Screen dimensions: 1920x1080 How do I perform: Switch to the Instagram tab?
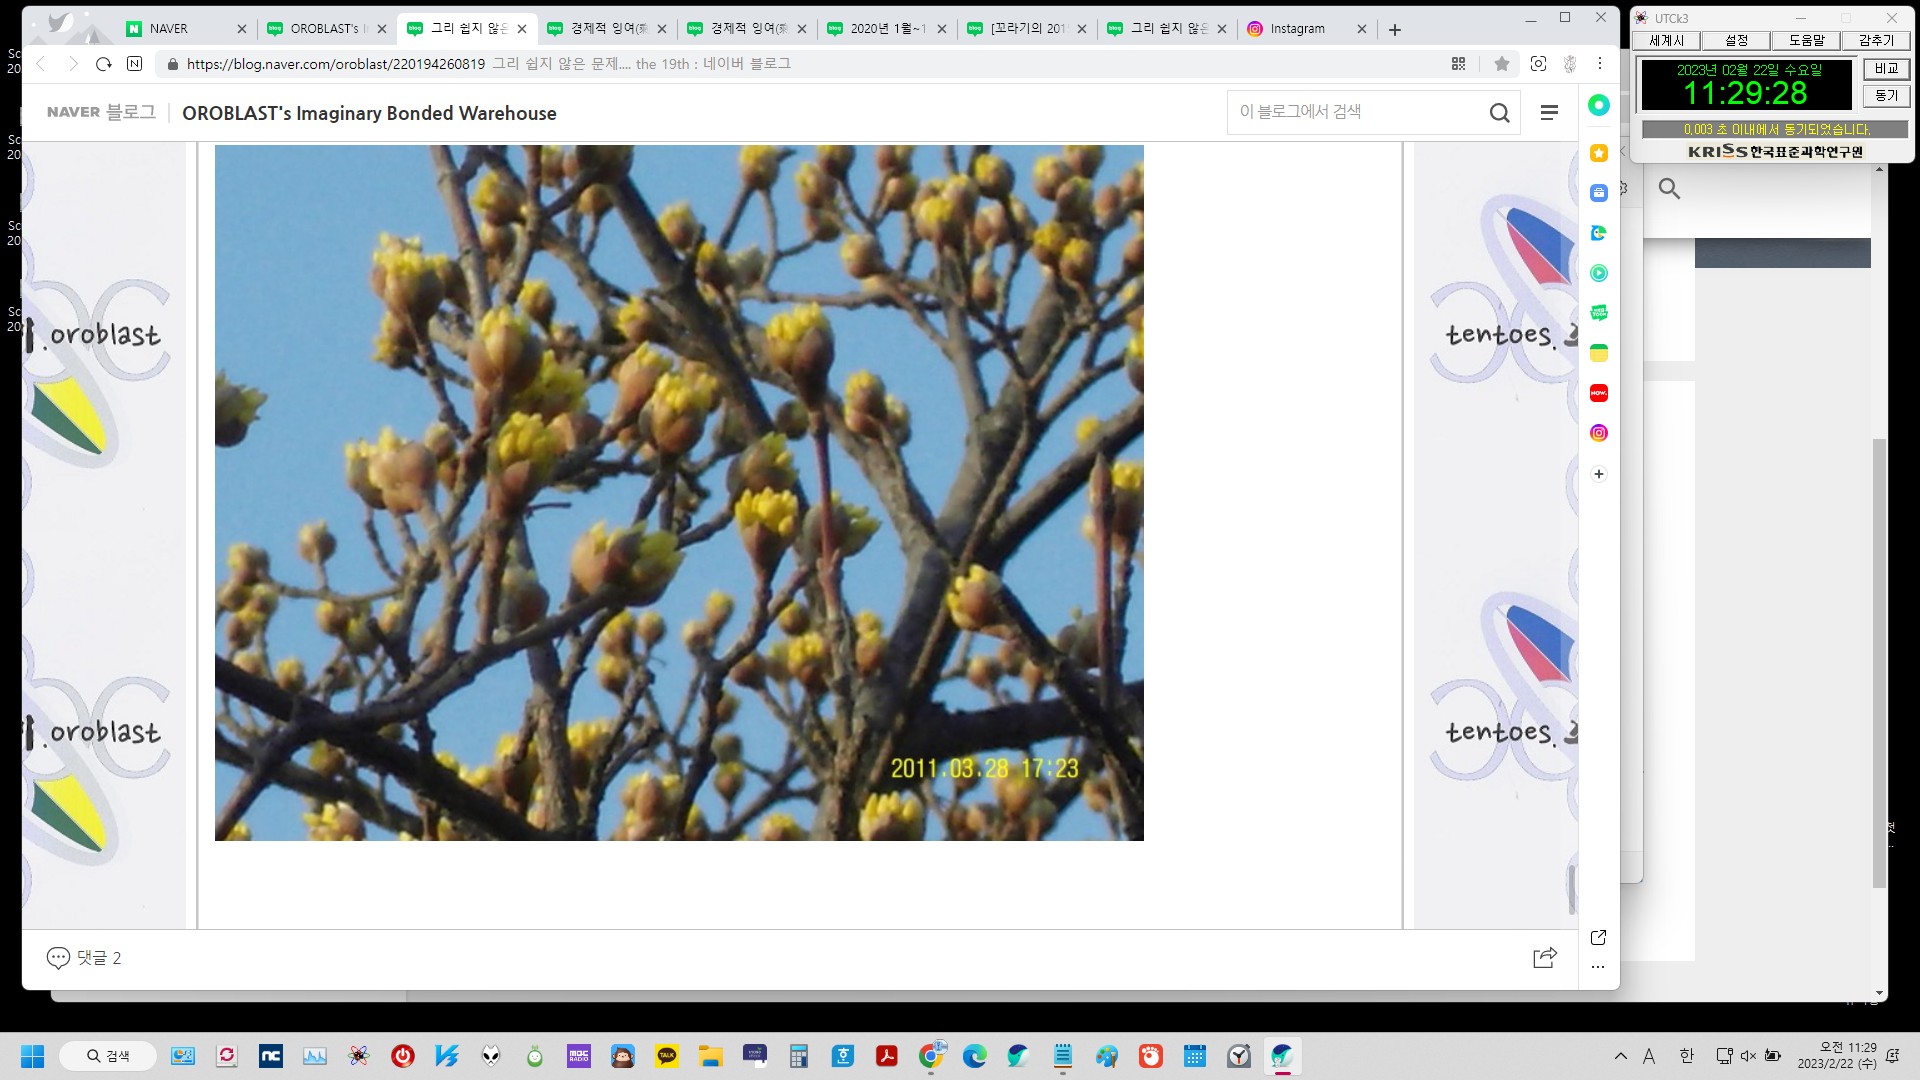point(1297,29)
